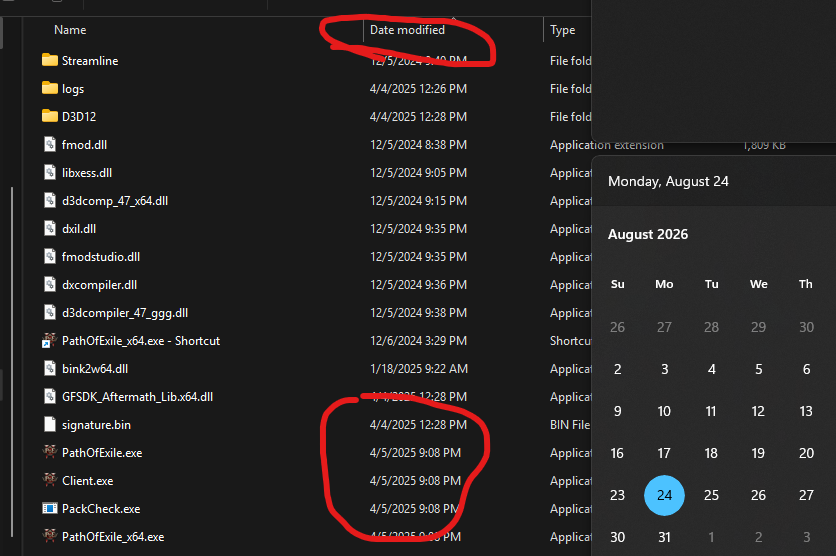This screenshot has width=836, height=556.
Task: Select the GFSDK_Aftermath_Lib.x64.dll file name
Action: [138, 397]
